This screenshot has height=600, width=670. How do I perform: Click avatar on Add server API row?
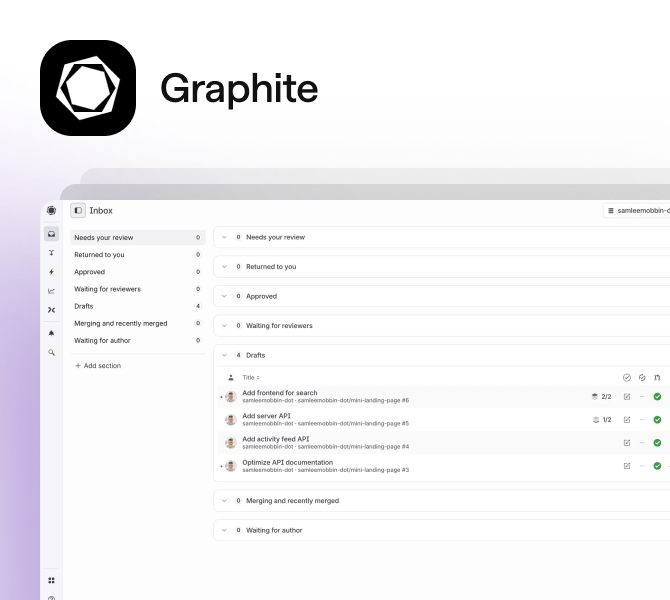pyautogui.click(x=231, y=420)
